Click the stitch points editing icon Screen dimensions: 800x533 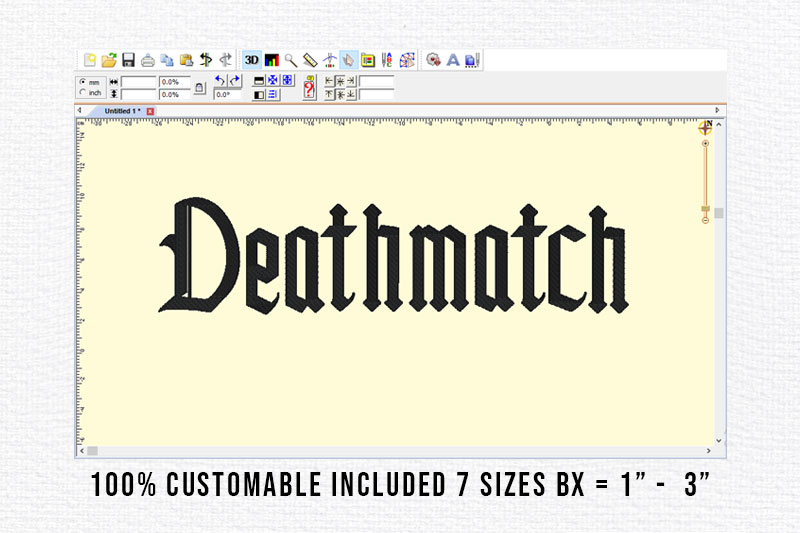pyautogui.click(x=407, y=60)
